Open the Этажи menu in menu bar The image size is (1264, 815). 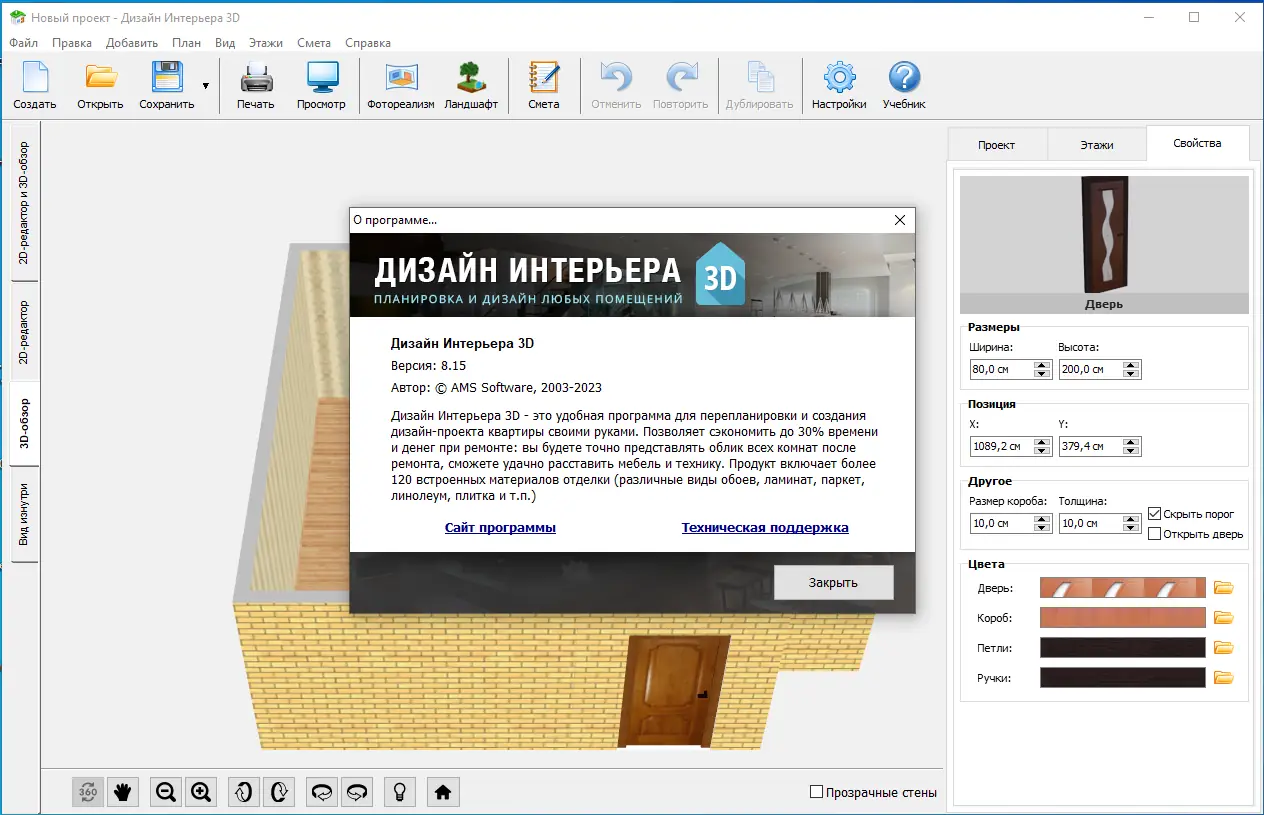[x=266, y=43]
